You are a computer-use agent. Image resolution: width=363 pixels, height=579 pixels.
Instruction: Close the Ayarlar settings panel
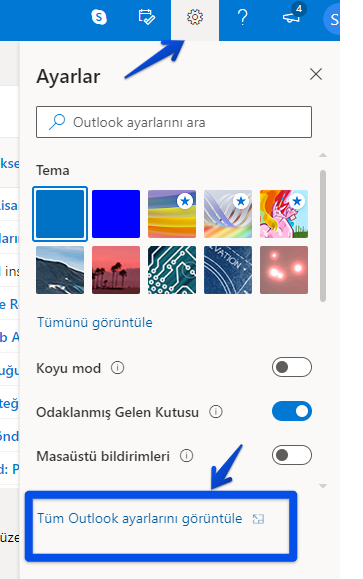[316, 74]
